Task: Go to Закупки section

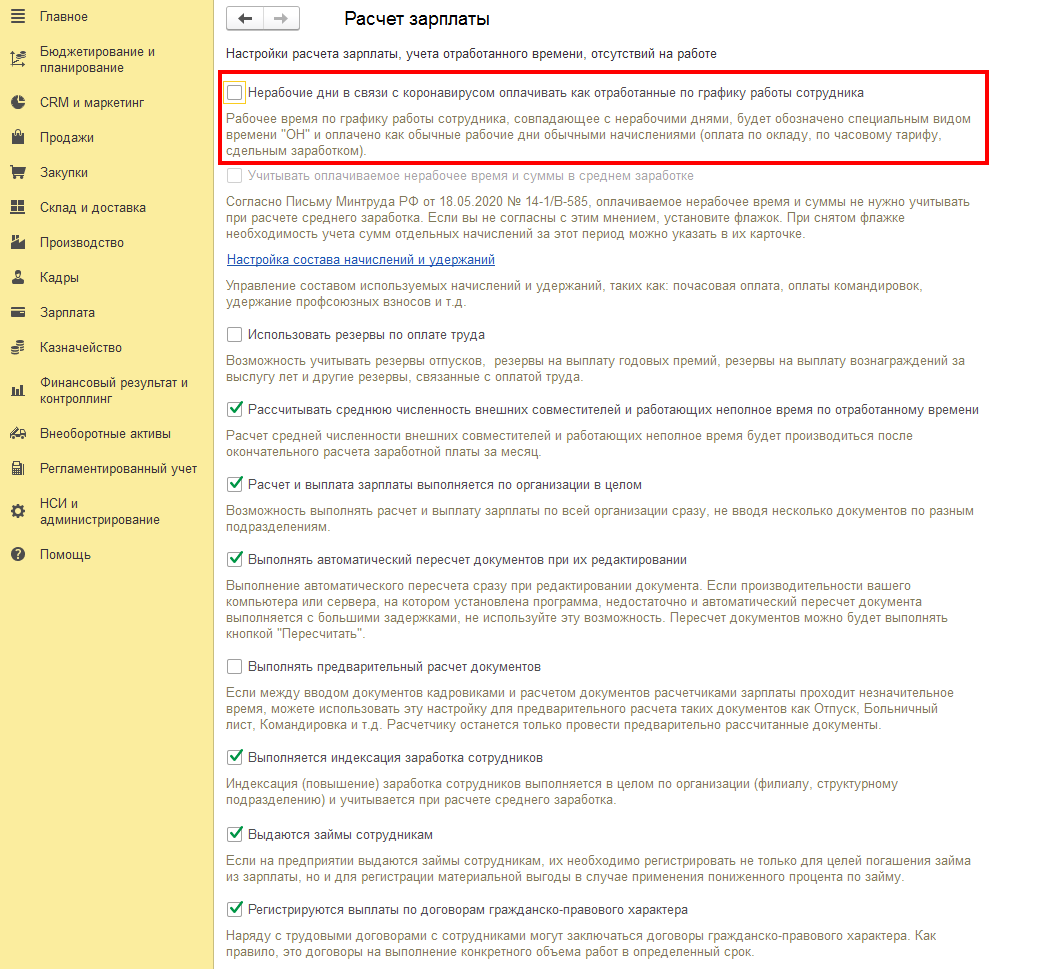Action: coord(64,172)
